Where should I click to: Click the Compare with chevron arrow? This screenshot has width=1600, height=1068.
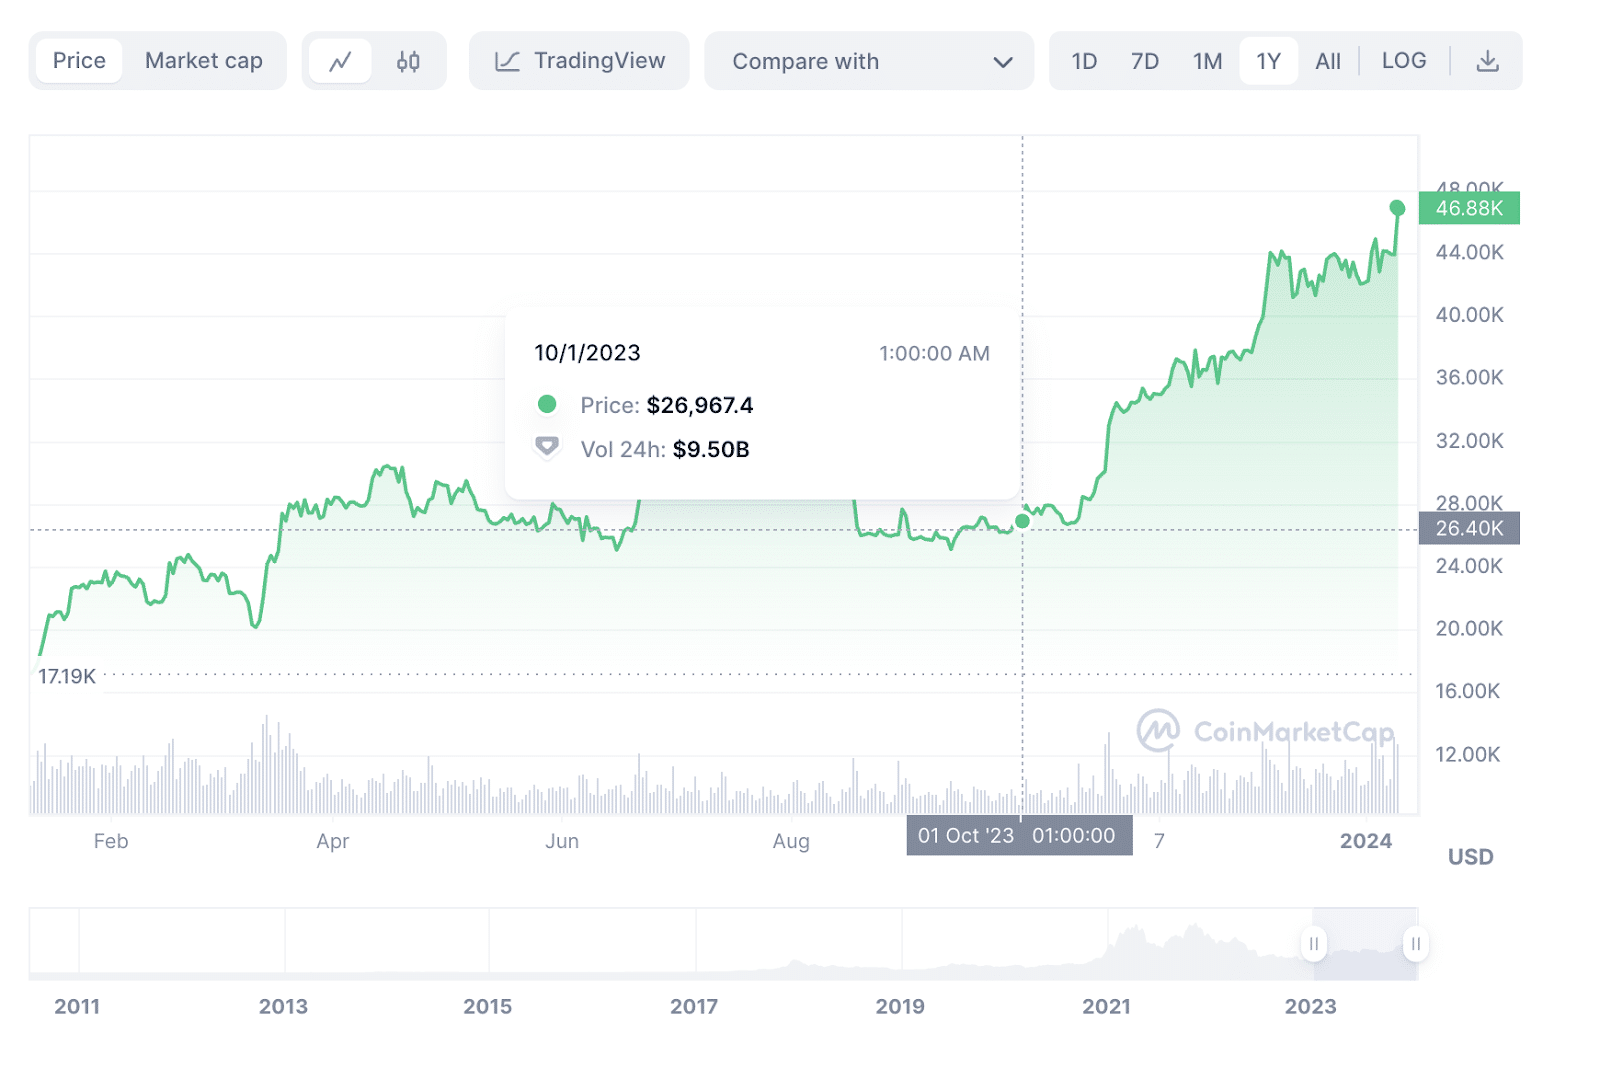pyautogui.click(x=1003, y=62)
